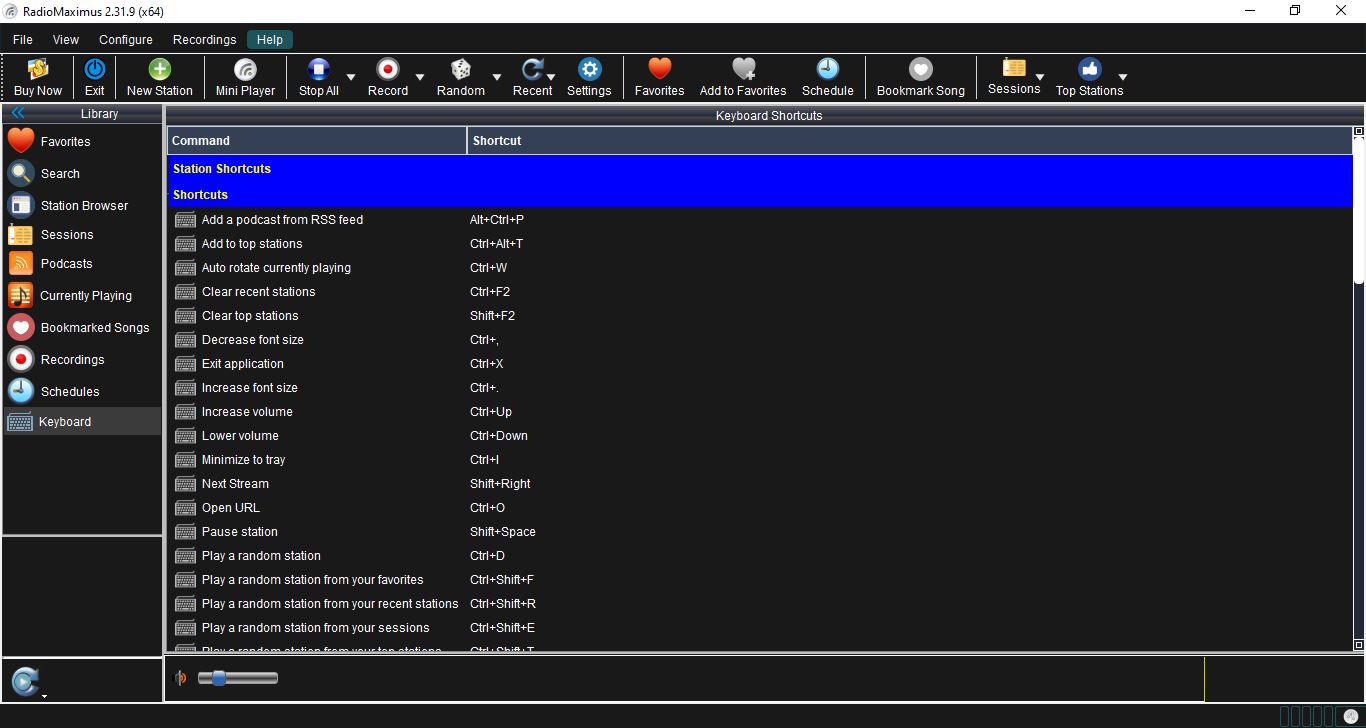Select 'Play a random station' row

(x=760, y=556)
